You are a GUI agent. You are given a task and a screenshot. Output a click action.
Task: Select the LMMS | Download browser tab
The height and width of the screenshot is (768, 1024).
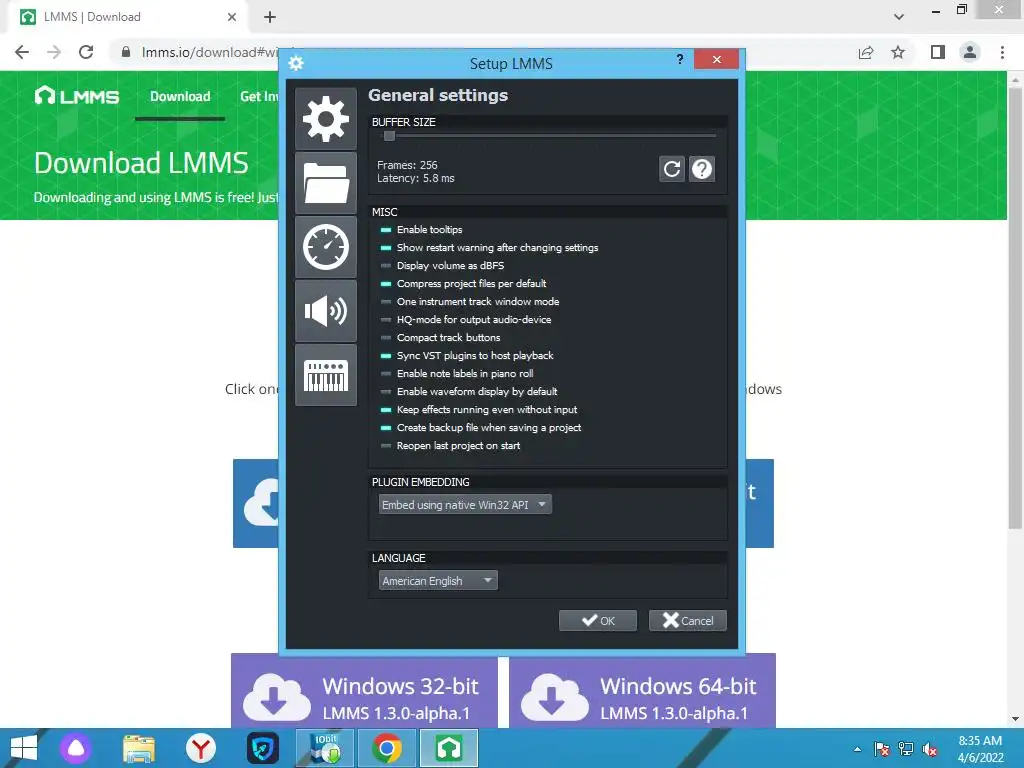pyautogui.click(x=127, y=17)
